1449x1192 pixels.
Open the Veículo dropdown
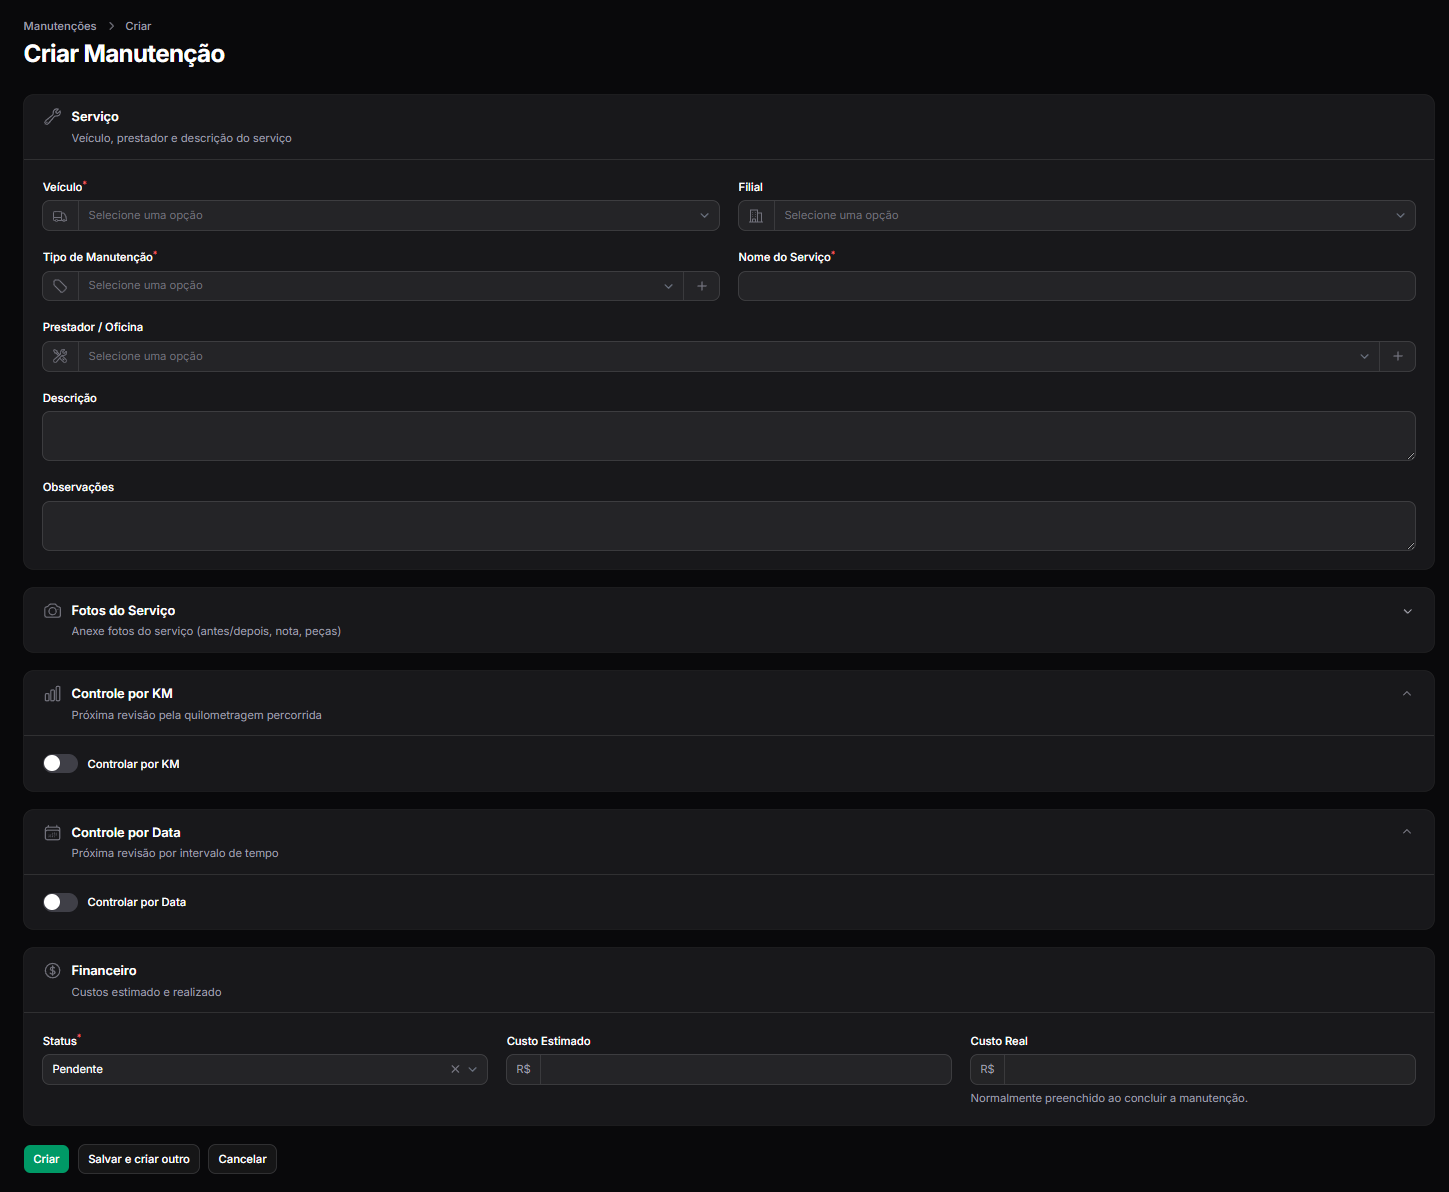398,215
